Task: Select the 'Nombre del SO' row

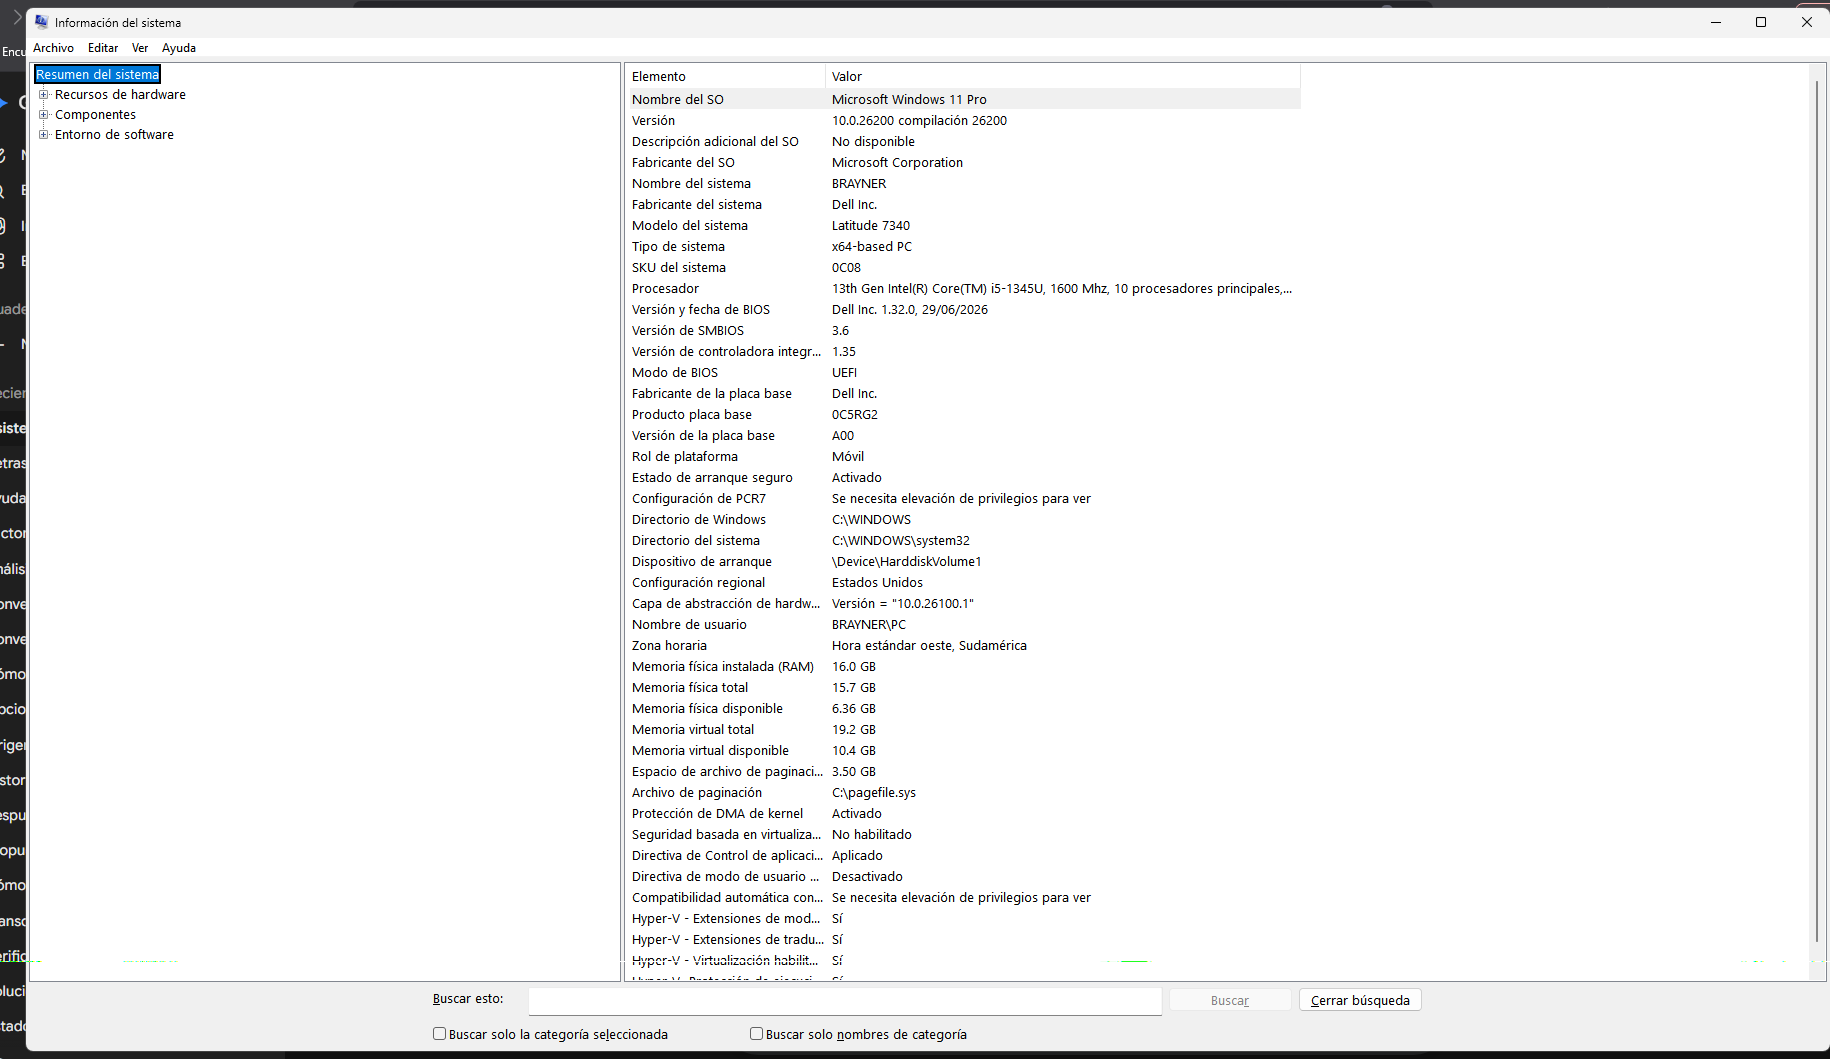Action: pyautogui.click(x=963, y=99)
